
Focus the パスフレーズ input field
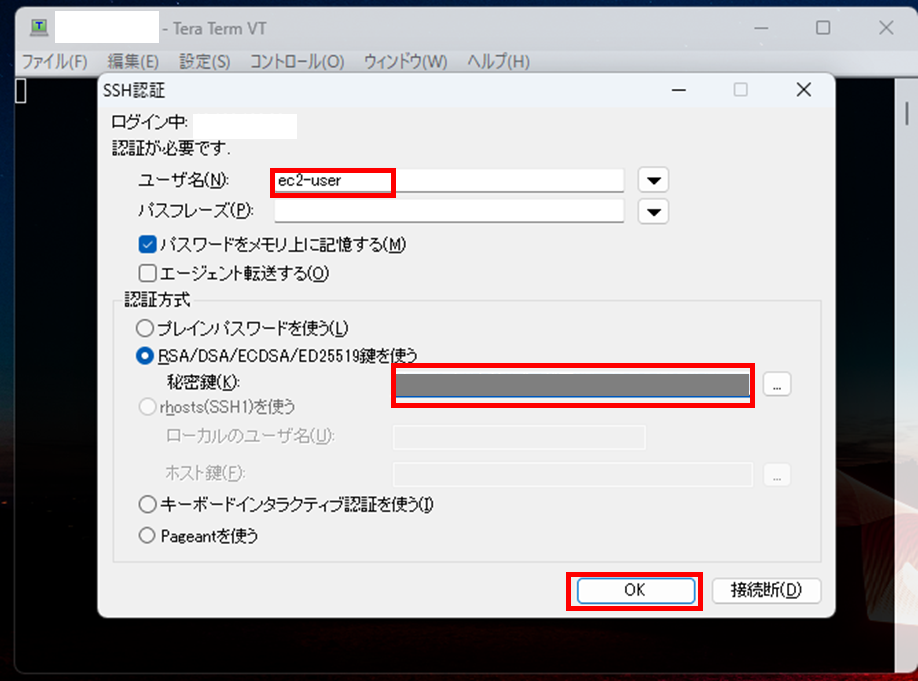(448, 211)
